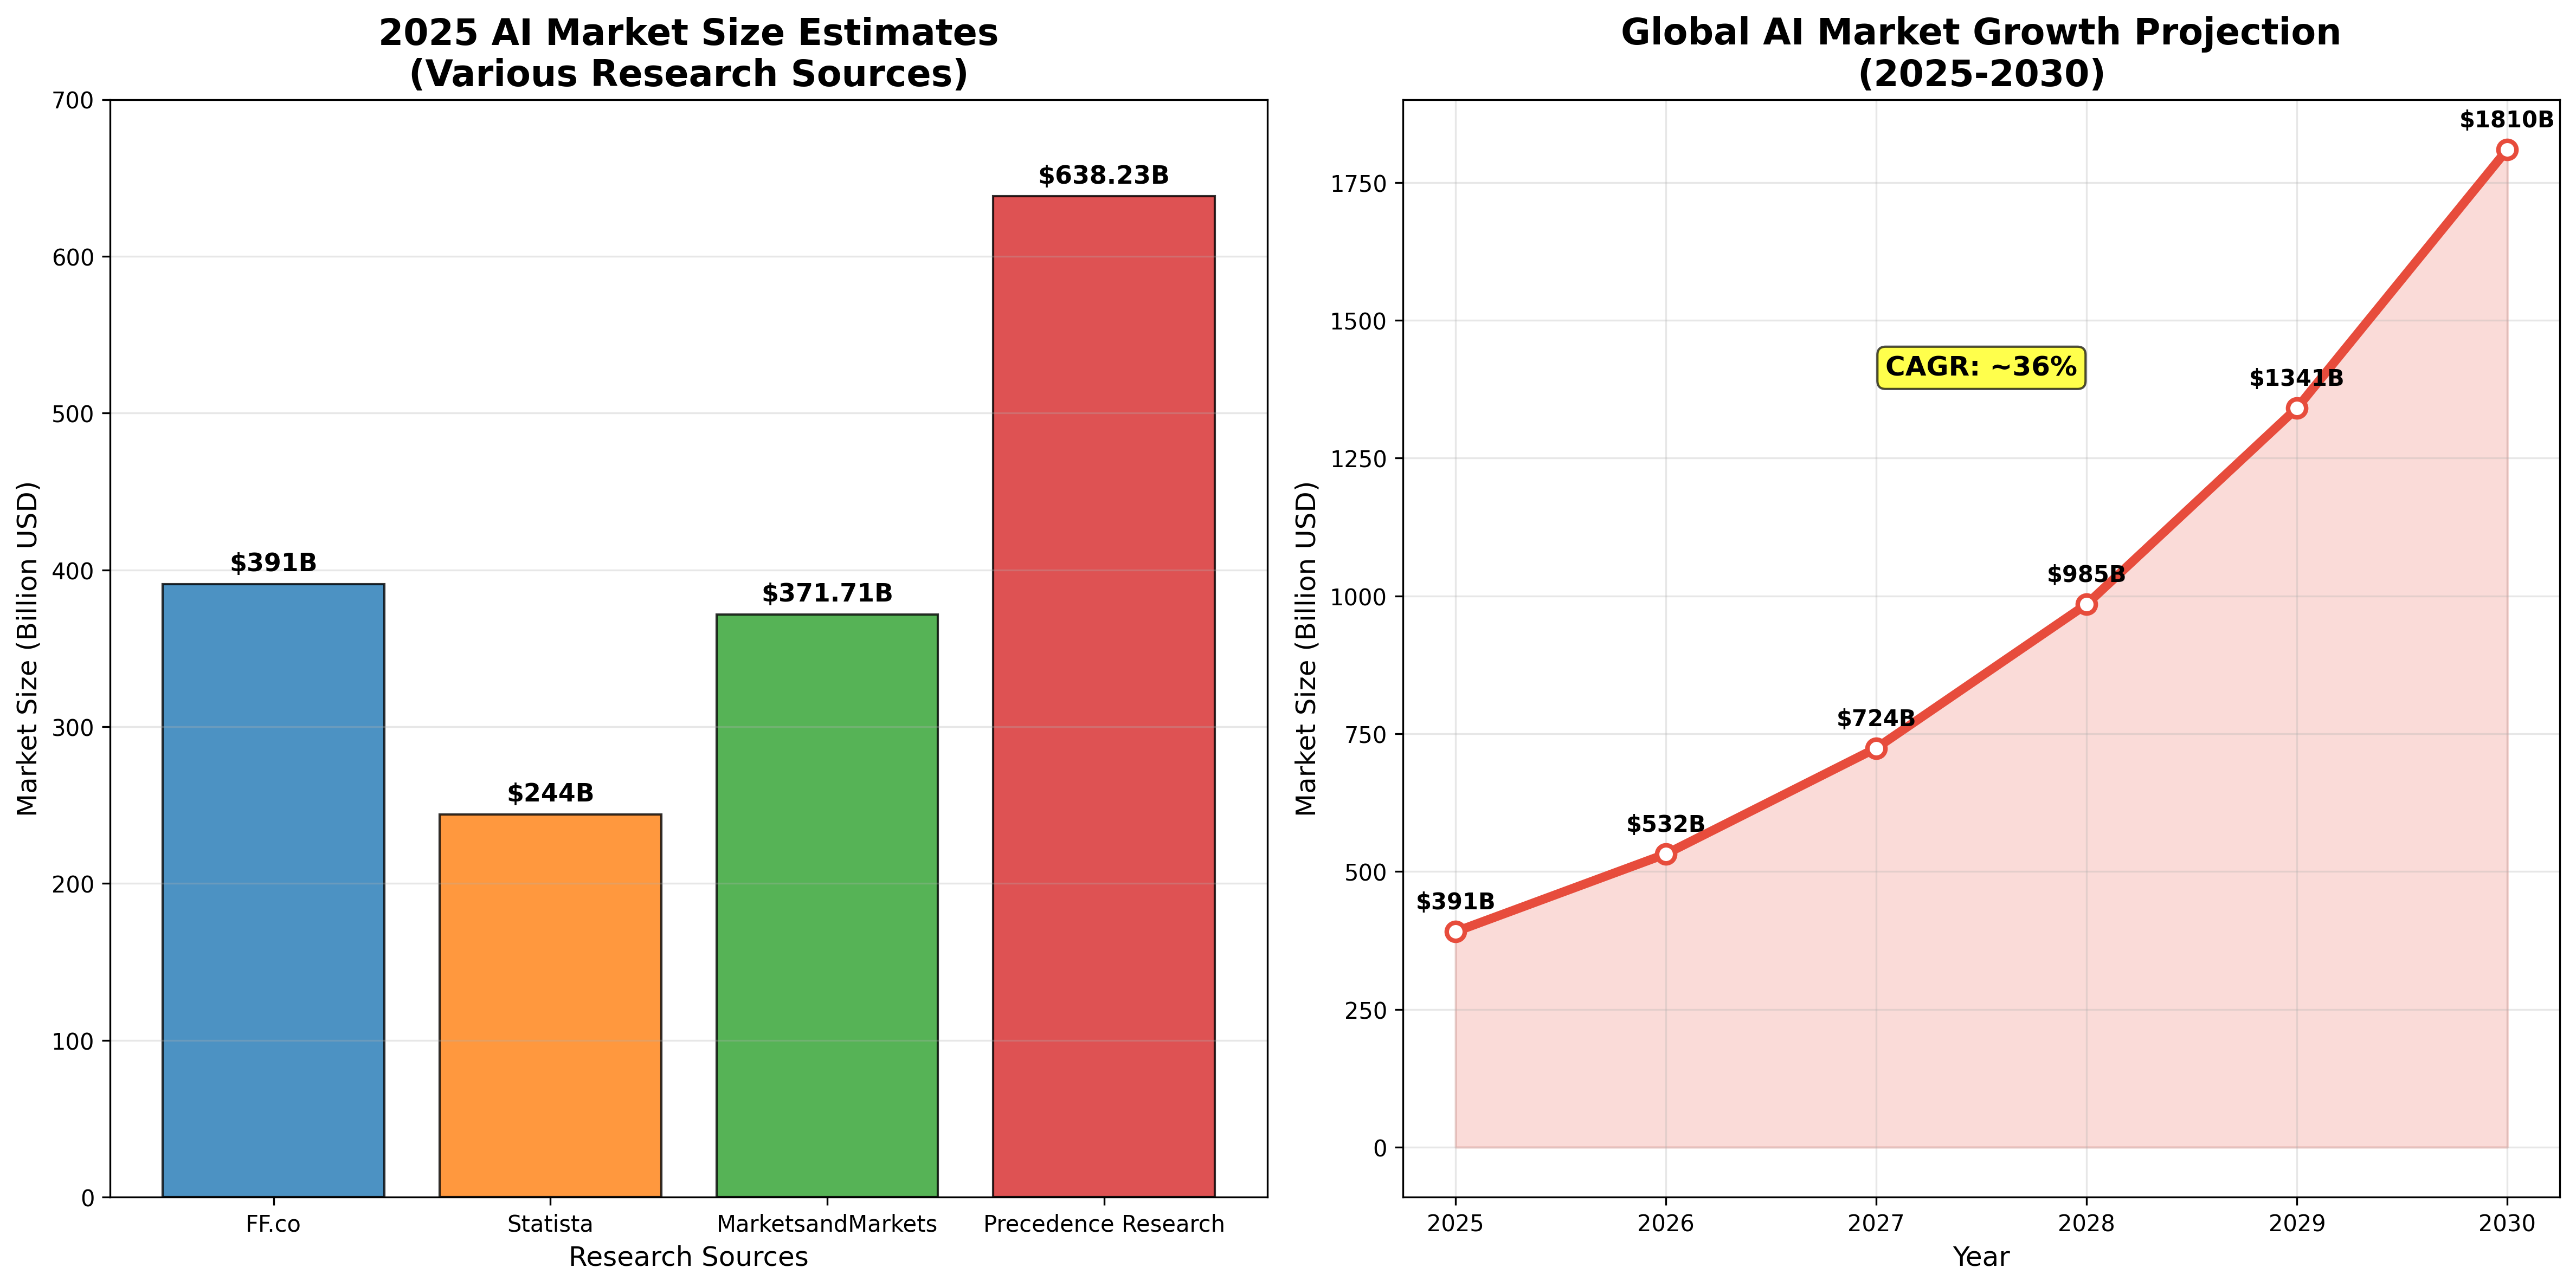Click the red Precedence Research bar
The image size is (2576, 1287).
[x=1103, y=696]
